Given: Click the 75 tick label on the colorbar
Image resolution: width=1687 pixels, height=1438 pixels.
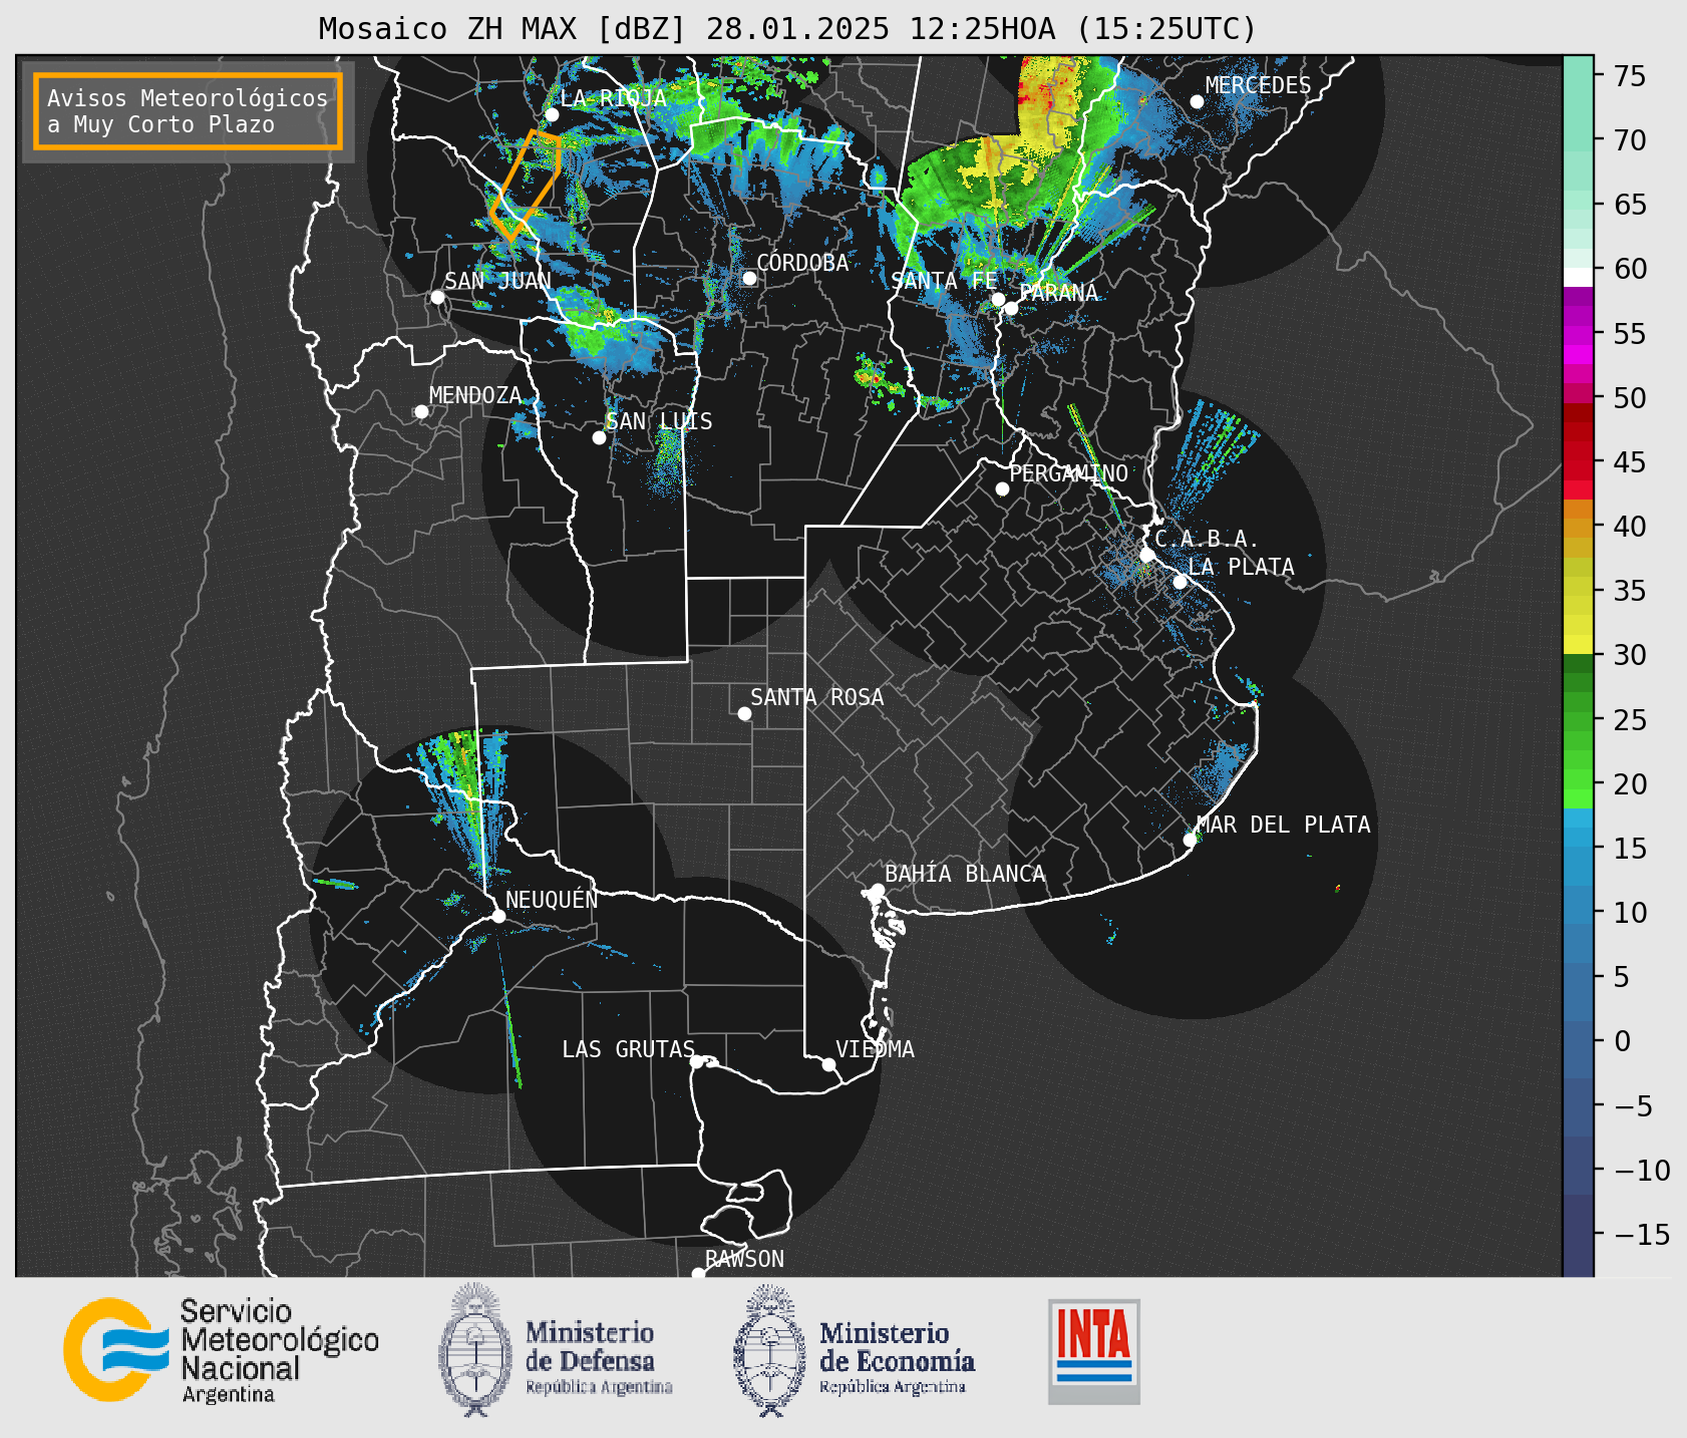Looking at the screenshot, I should pos(1630,76).
